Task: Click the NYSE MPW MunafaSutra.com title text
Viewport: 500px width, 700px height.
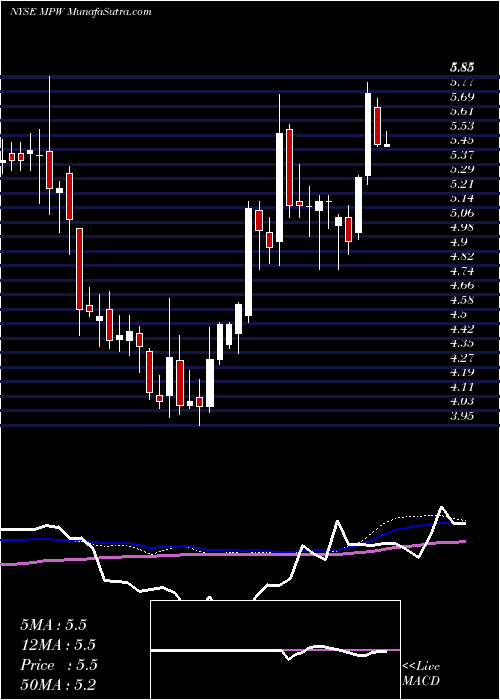Action: tap(80, 12)
